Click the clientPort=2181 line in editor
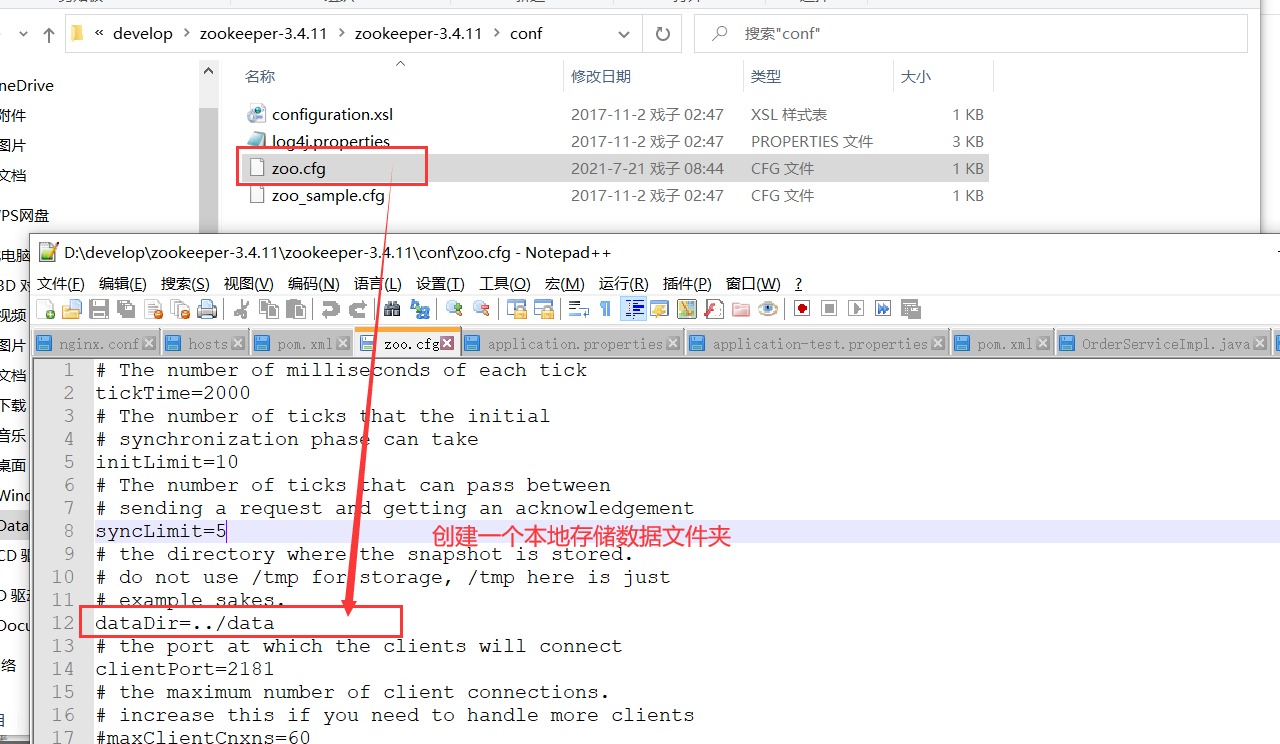The width and height of the screenshot is (1280, 744). tap(184, 669)
